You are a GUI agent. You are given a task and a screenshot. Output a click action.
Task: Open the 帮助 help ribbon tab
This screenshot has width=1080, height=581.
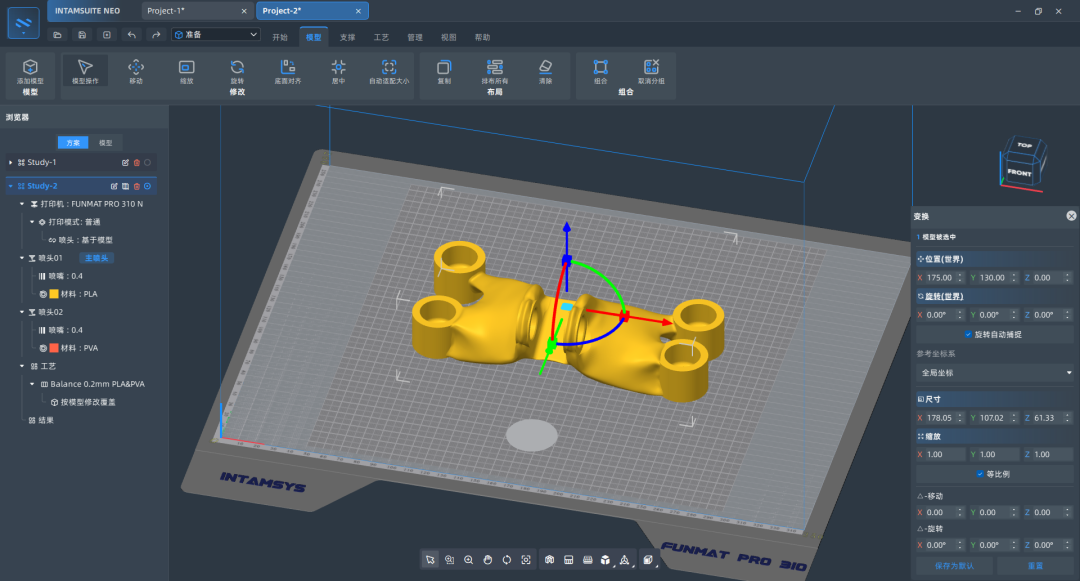coord(482,37)
